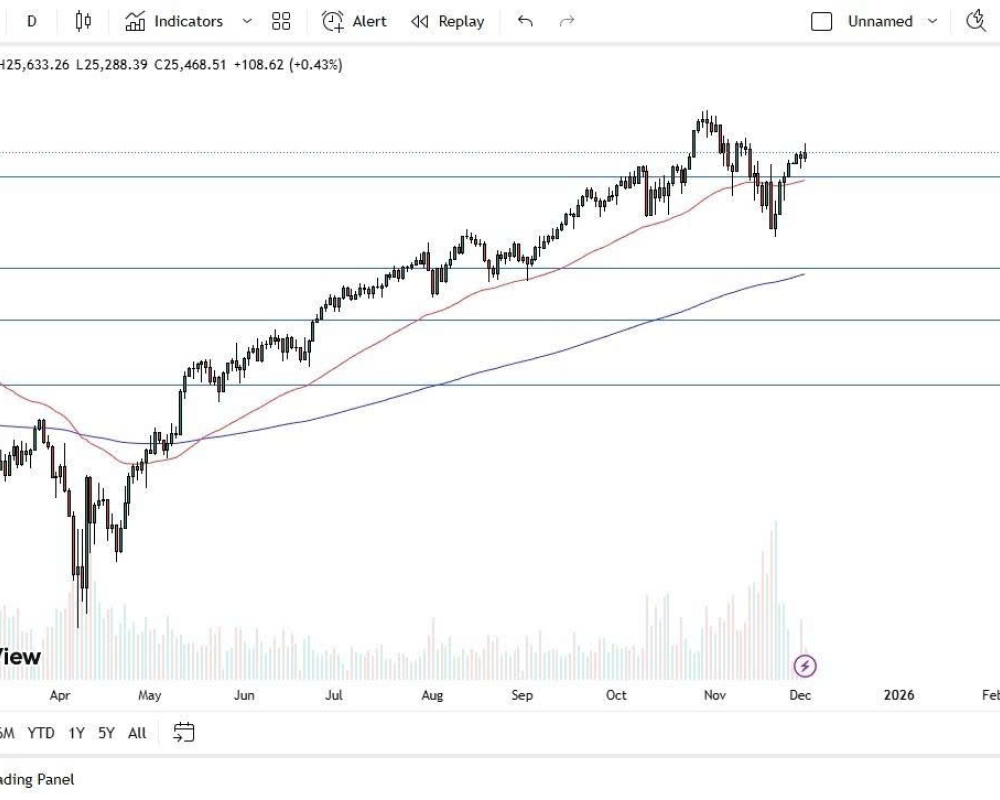Expand the arrow next to Indicators
The image size is (1000, 800).
(x=247, y=21)
